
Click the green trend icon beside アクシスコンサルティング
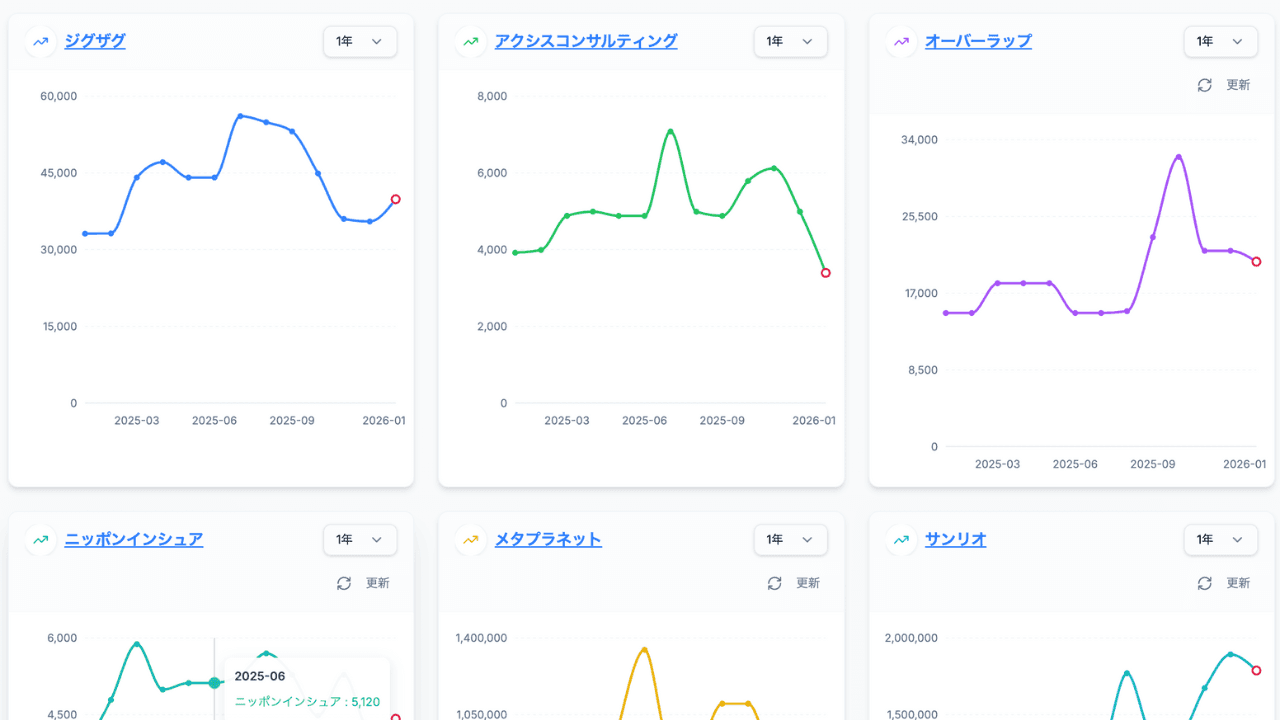coord(471,42)
